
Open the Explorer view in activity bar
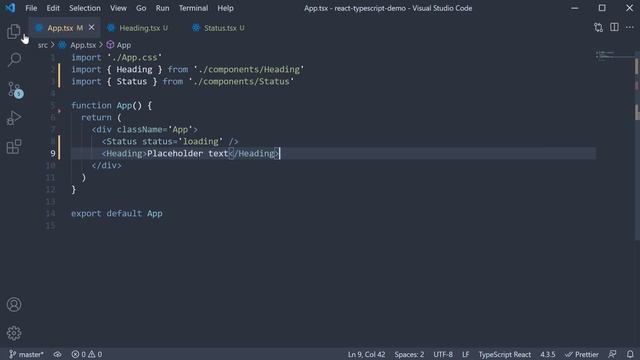[13, 31]
